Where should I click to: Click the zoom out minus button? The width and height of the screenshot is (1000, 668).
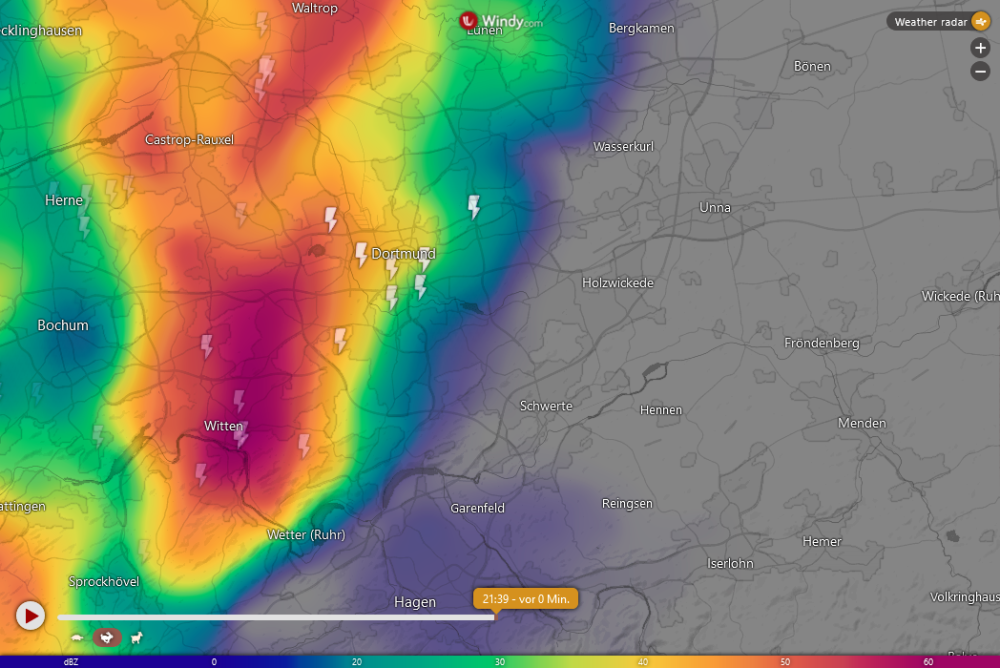pos(980,71)
